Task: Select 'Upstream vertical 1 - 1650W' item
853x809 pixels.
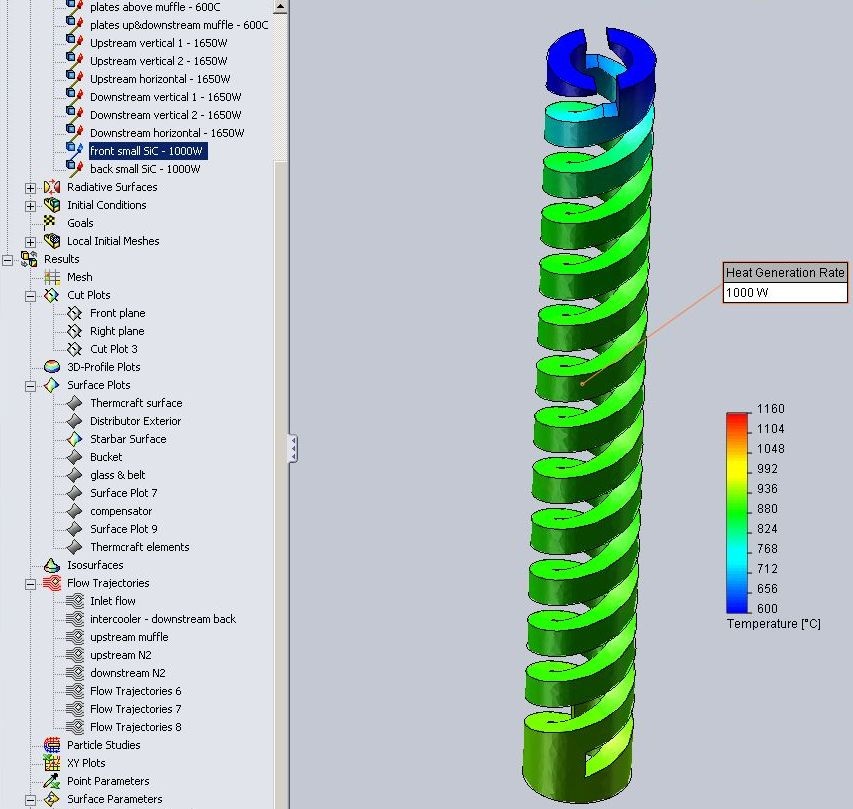Action: [x=159, y=44]
